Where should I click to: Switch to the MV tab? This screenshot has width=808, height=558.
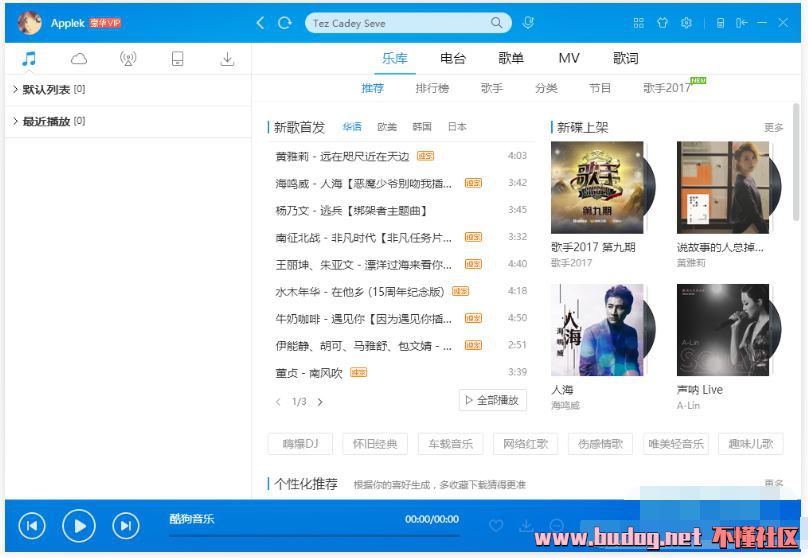click(x=569, y=58)
